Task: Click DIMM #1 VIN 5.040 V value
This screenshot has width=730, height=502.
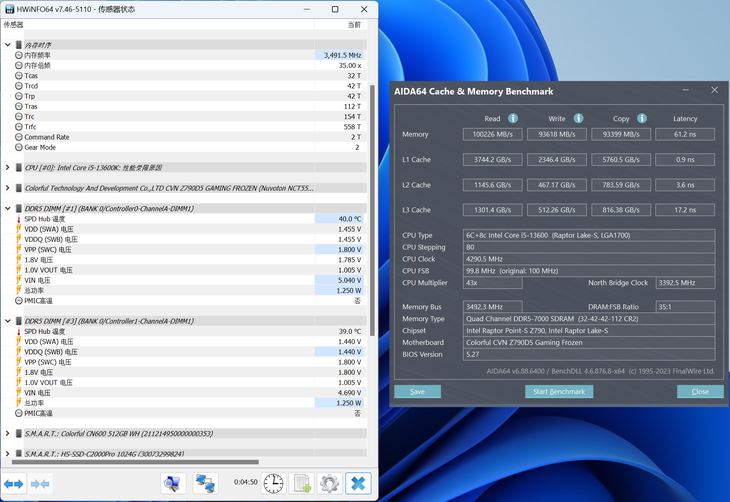Action: (350, 280)
